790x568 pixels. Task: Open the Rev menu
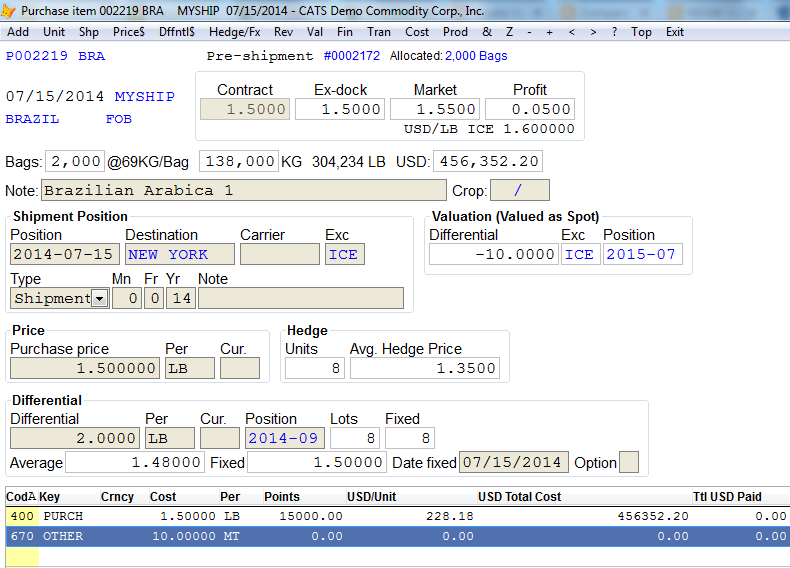[283, 32]
